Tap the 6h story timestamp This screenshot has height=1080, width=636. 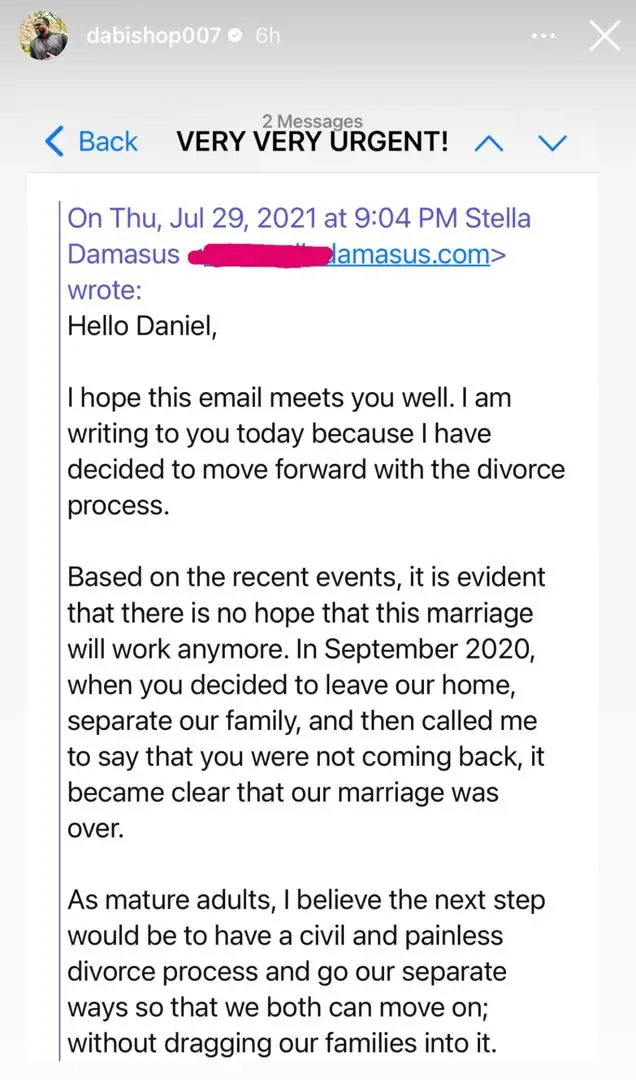(x=268, y=37)
